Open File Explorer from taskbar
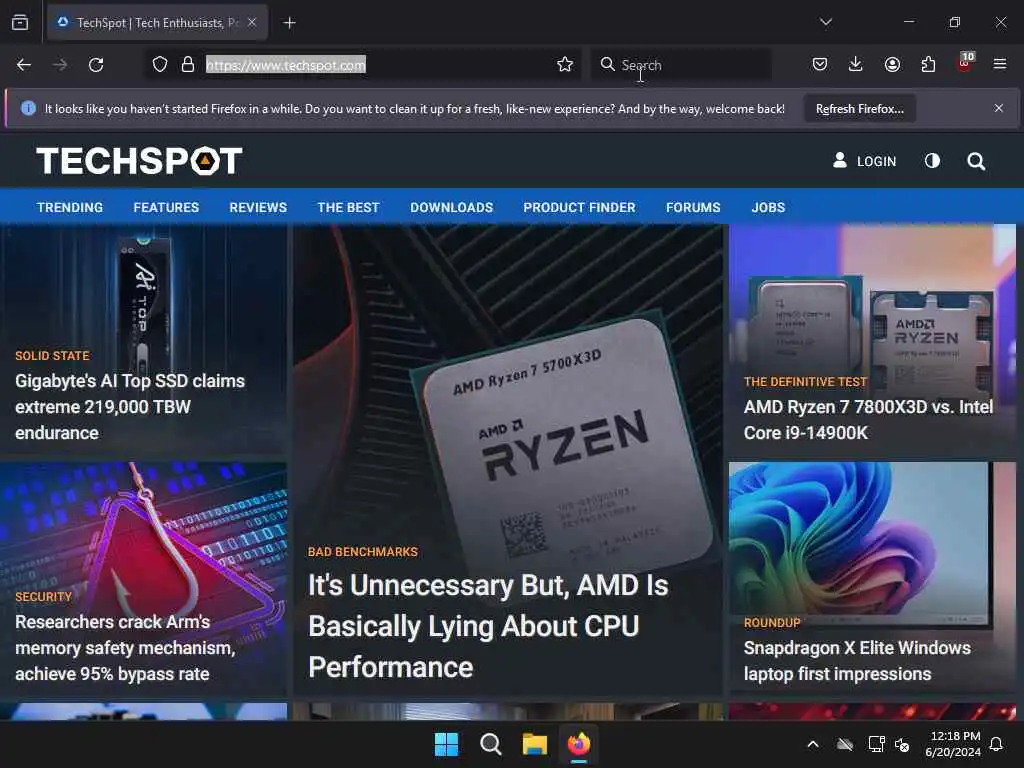The width and height of the screenshot is (1024, 768). coord(534,744)
